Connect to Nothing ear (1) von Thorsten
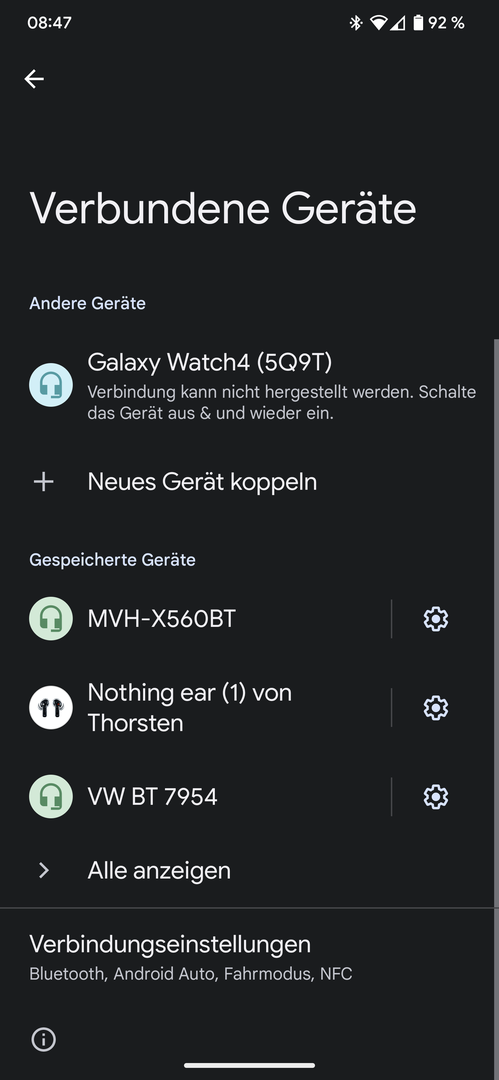The height and width of the screenshot is (1080, 499). 196,707
